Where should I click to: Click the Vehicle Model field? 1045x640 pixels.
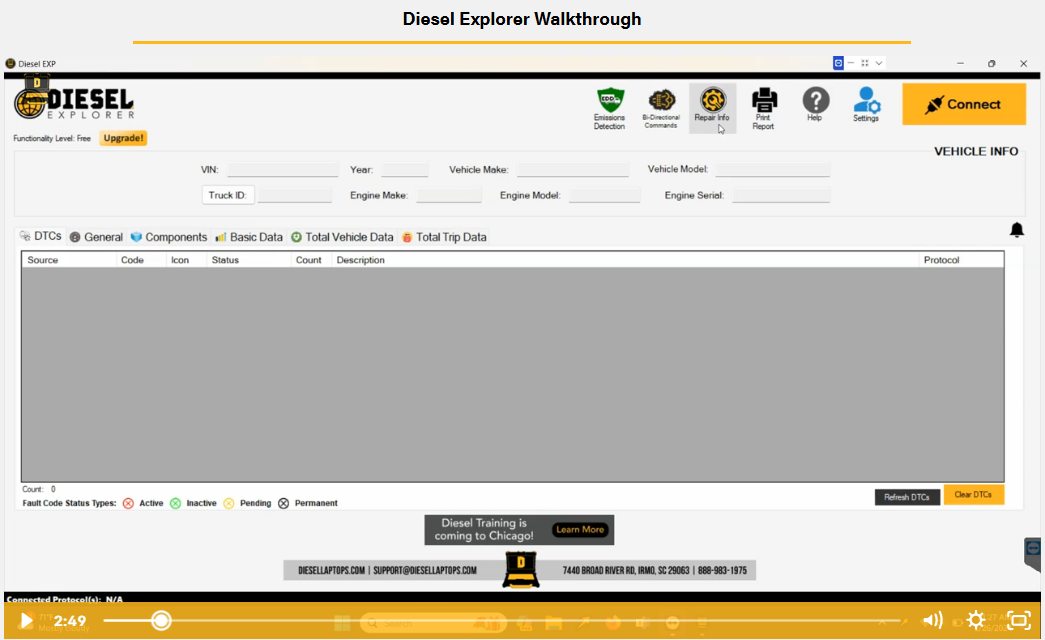(x=772, y=169)
